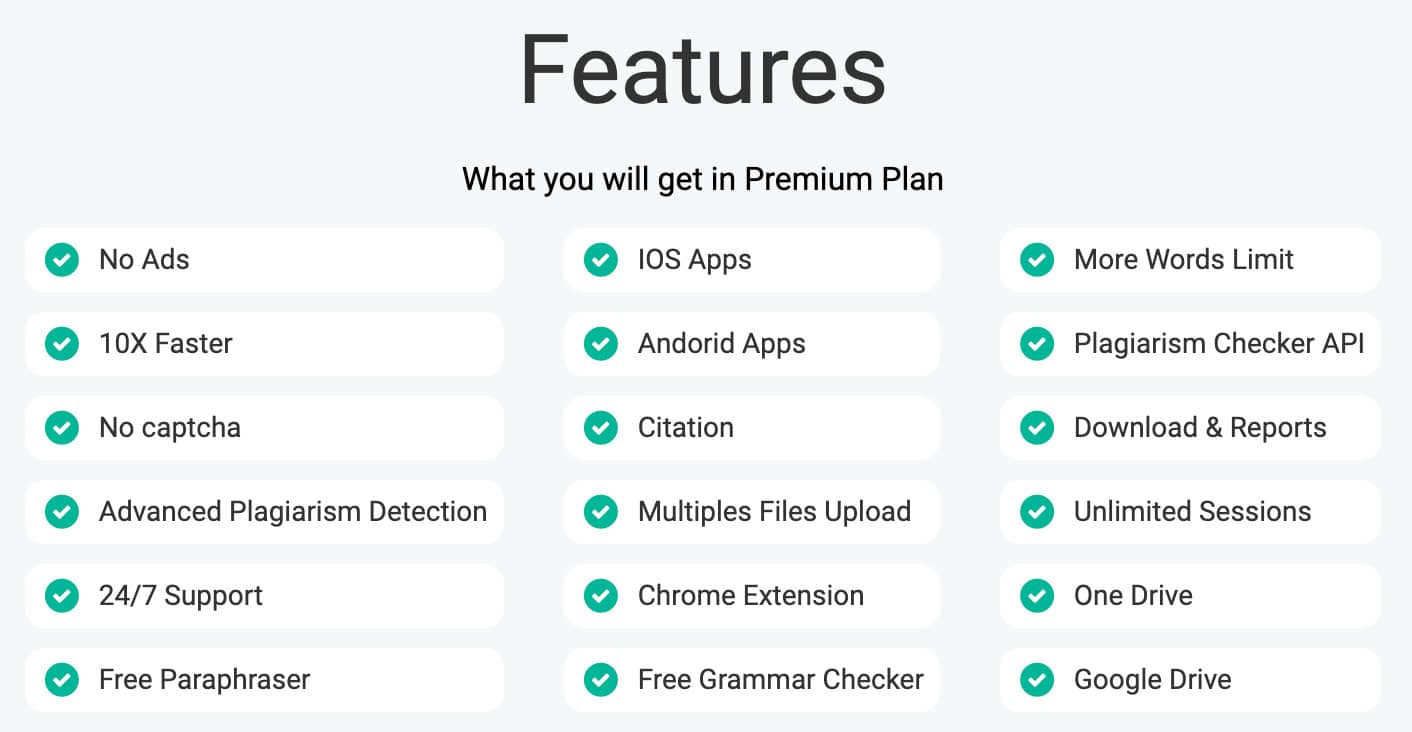
Task: Click the No captcha feature label
Action: [x=170, y=428]
